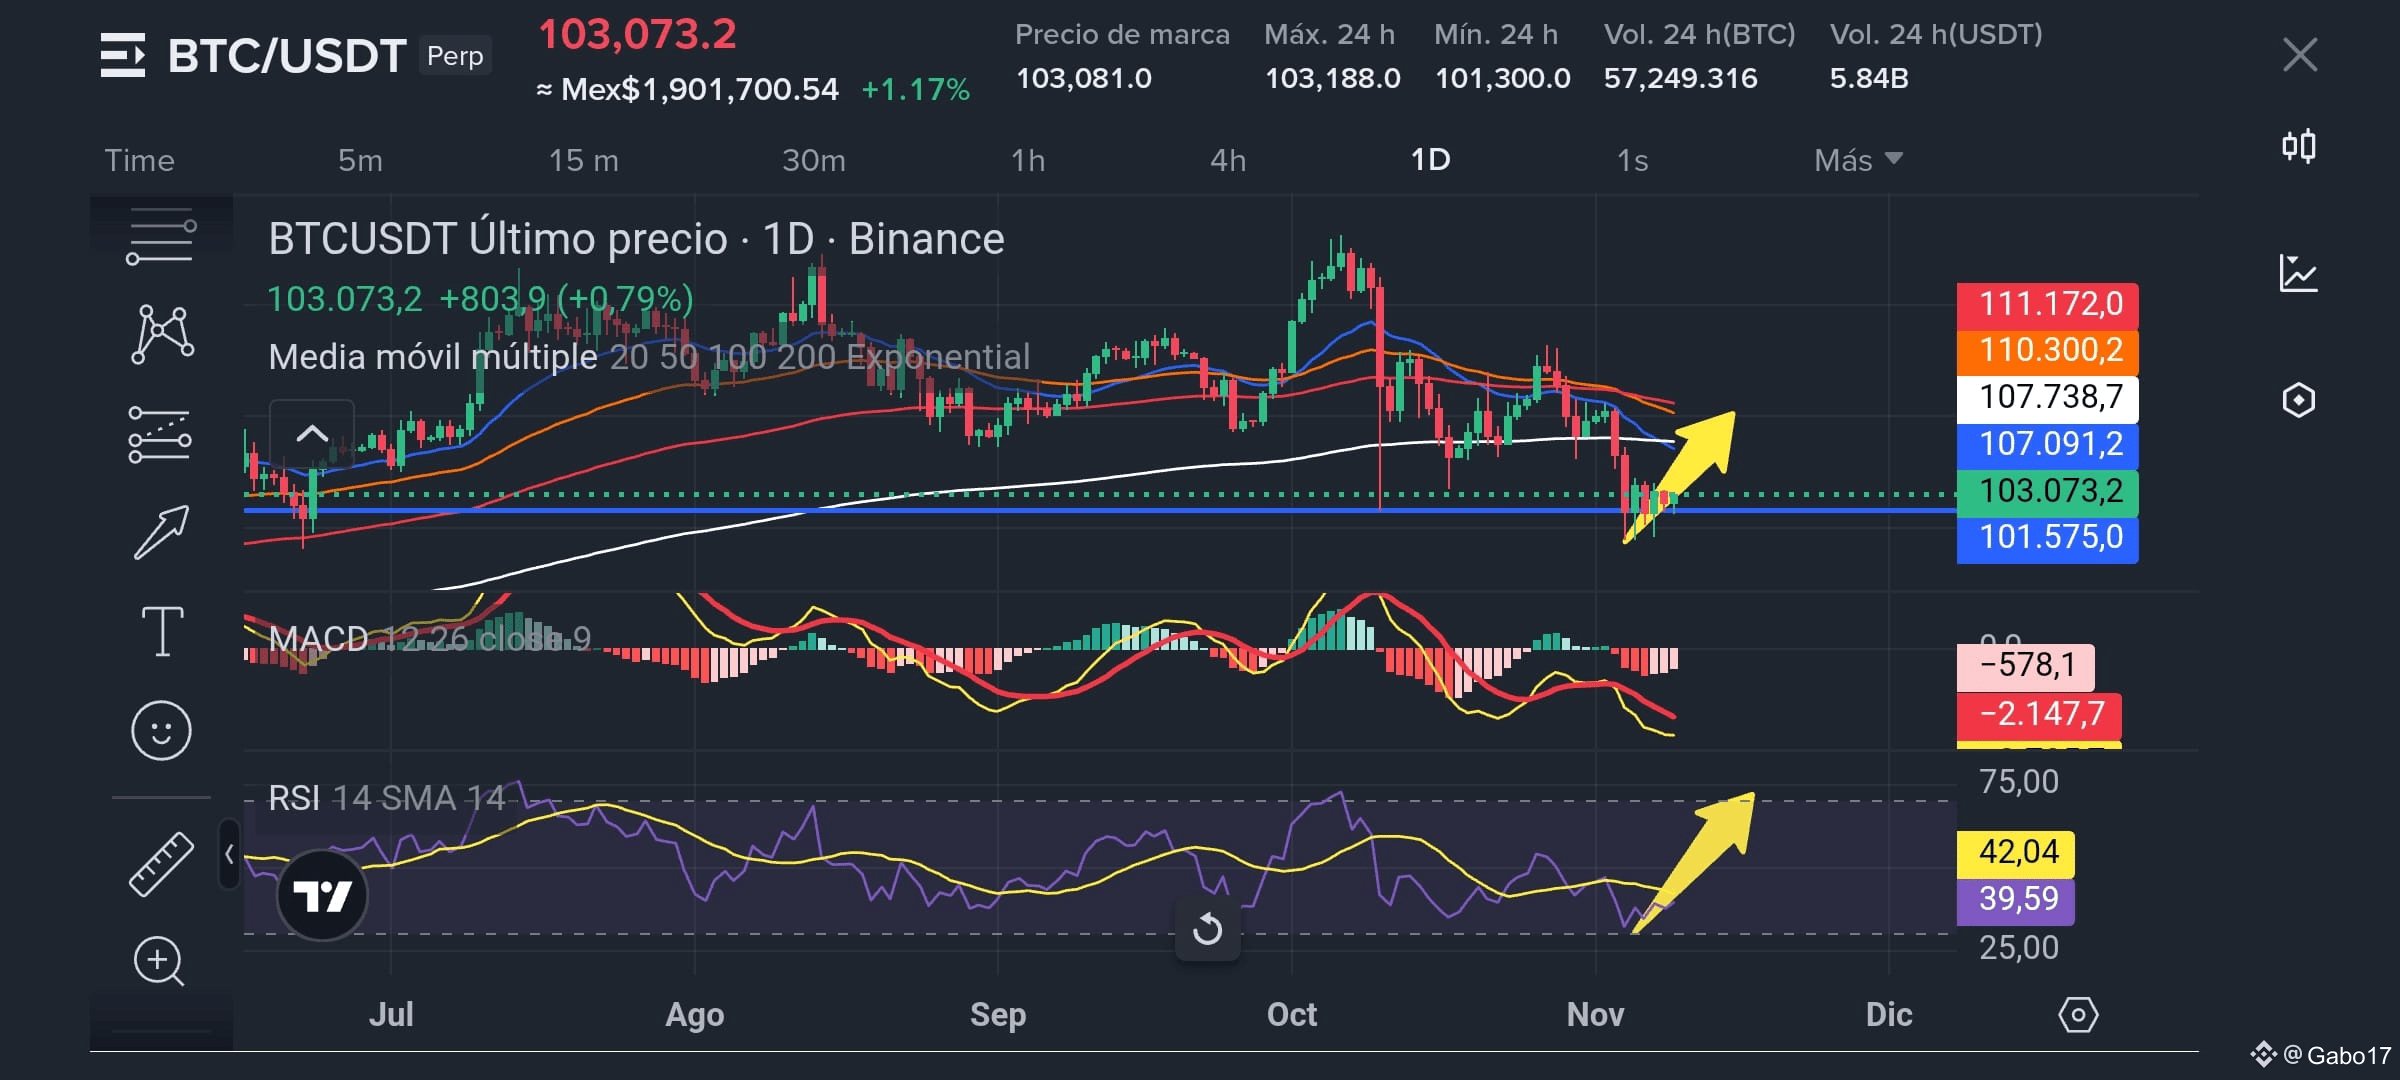Click the Nov label on time axis
This screenshot has height=1080, width=2400.
[1595, 1015]
